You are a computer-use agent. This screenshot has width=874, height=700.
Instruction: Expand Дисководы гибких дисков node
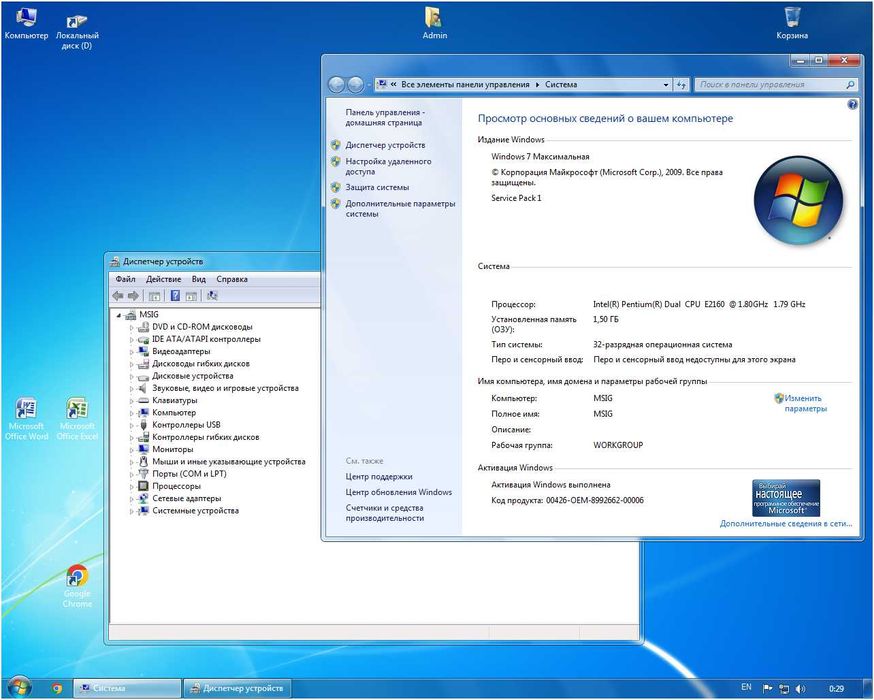(x=132, y=364)
